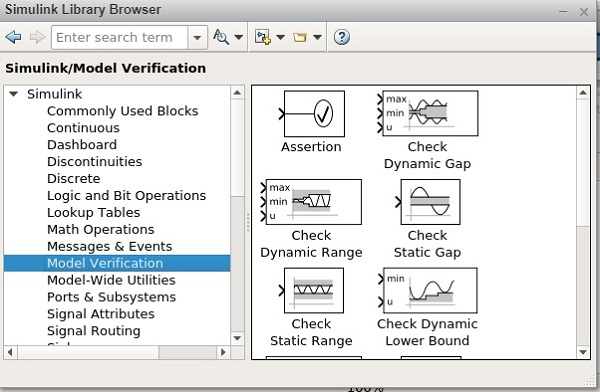Screen dimensions: 600x392
Task: Select Commonly Used Blocks library
Action: pos(122,111)
